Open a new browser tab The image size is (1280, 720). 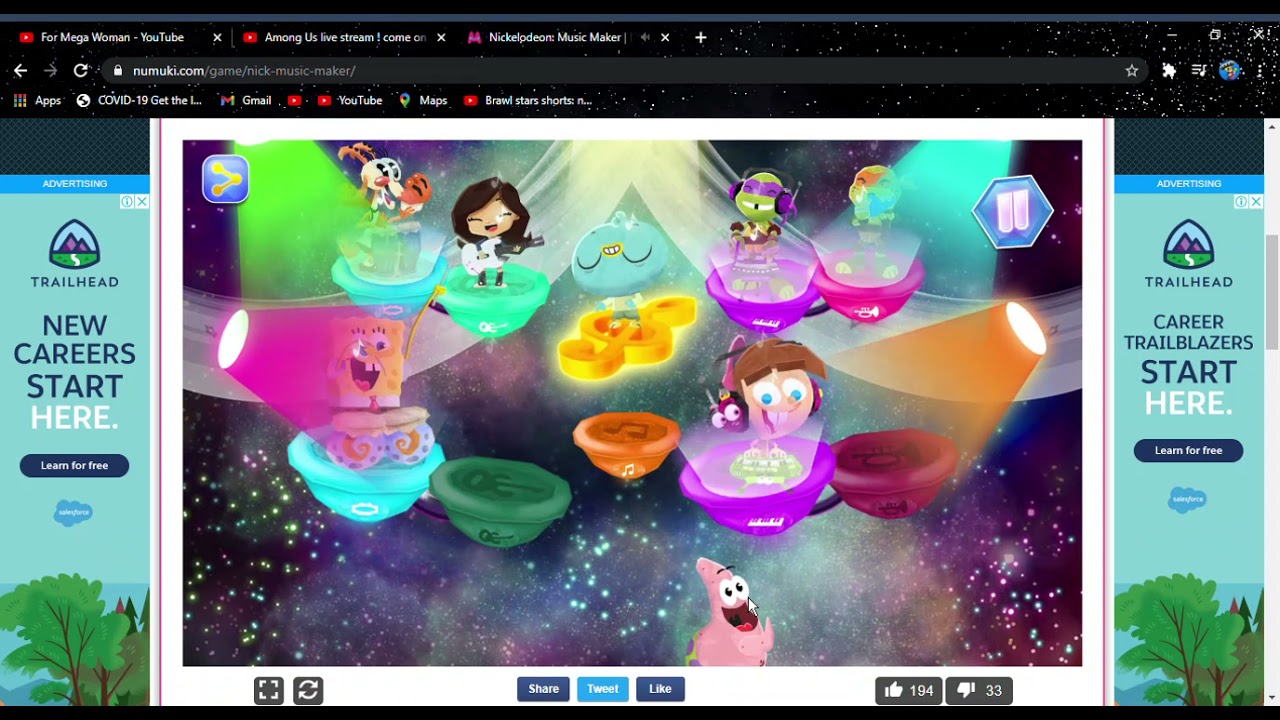pos(701,37)
